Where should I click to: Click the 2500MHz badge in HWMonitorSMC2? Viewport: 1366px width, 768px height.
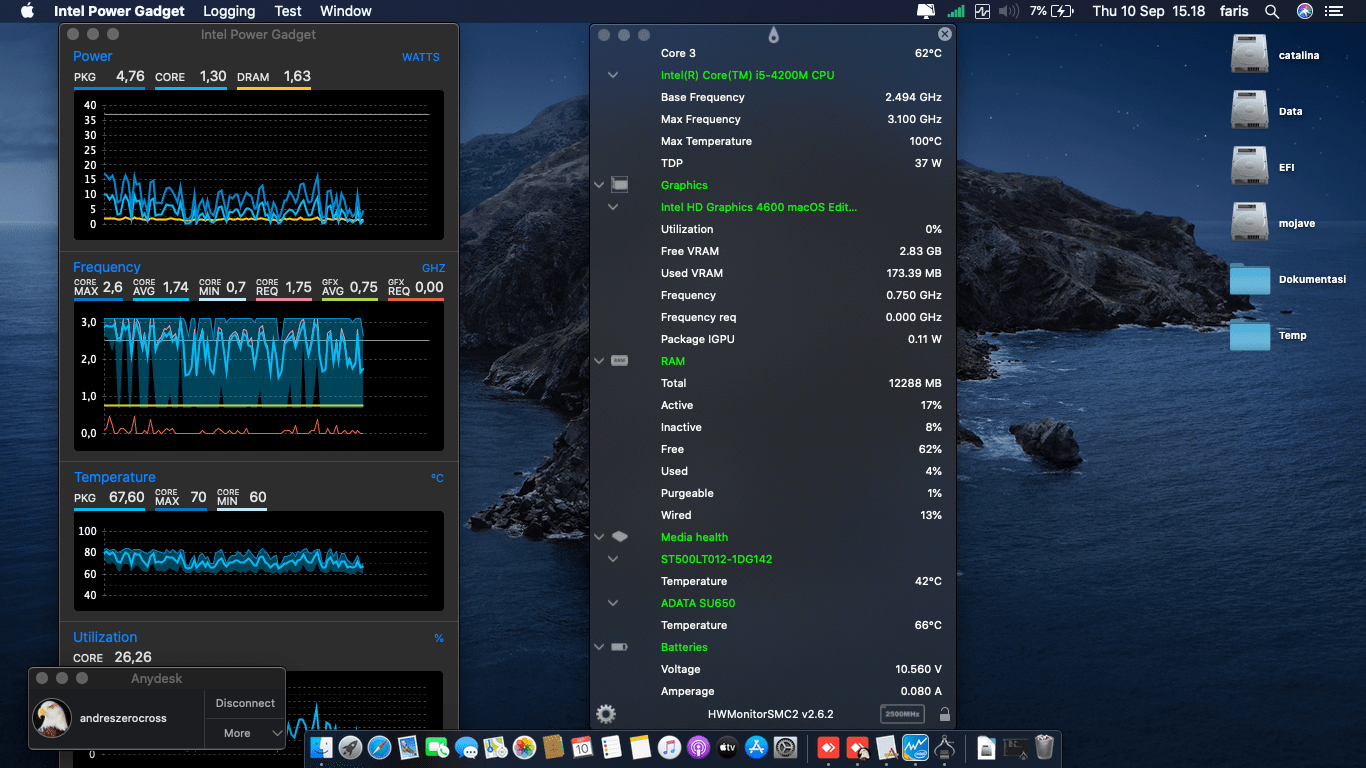[902, 714]
